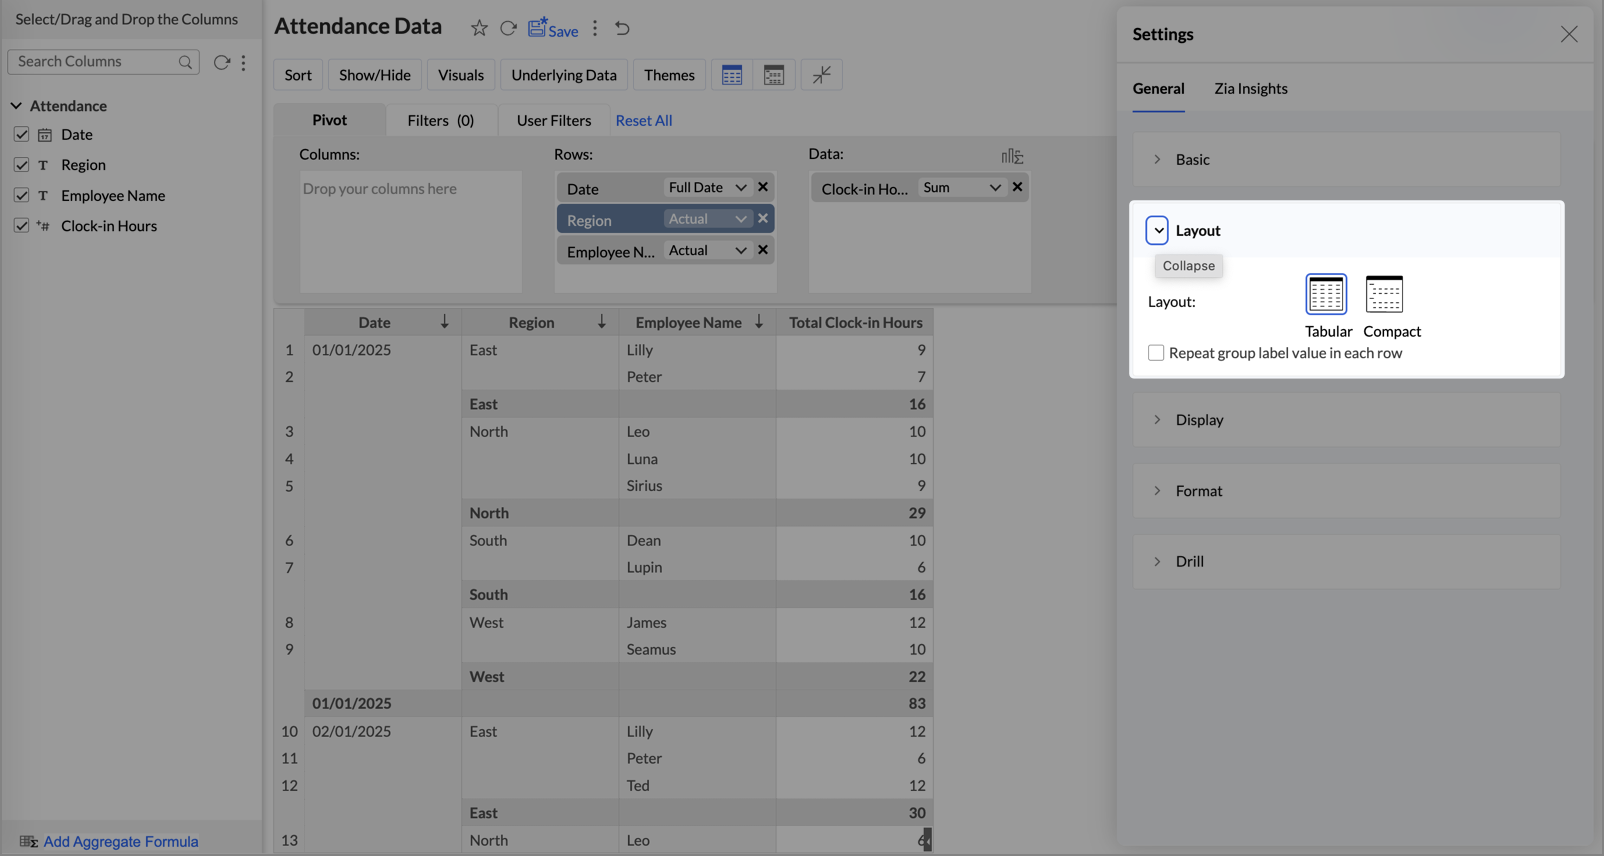The width and height of the screenshot is (1604, 856).
Task: Click Add Aggregate Formula link
Action: pyautogui.click(x=121, y=842)
